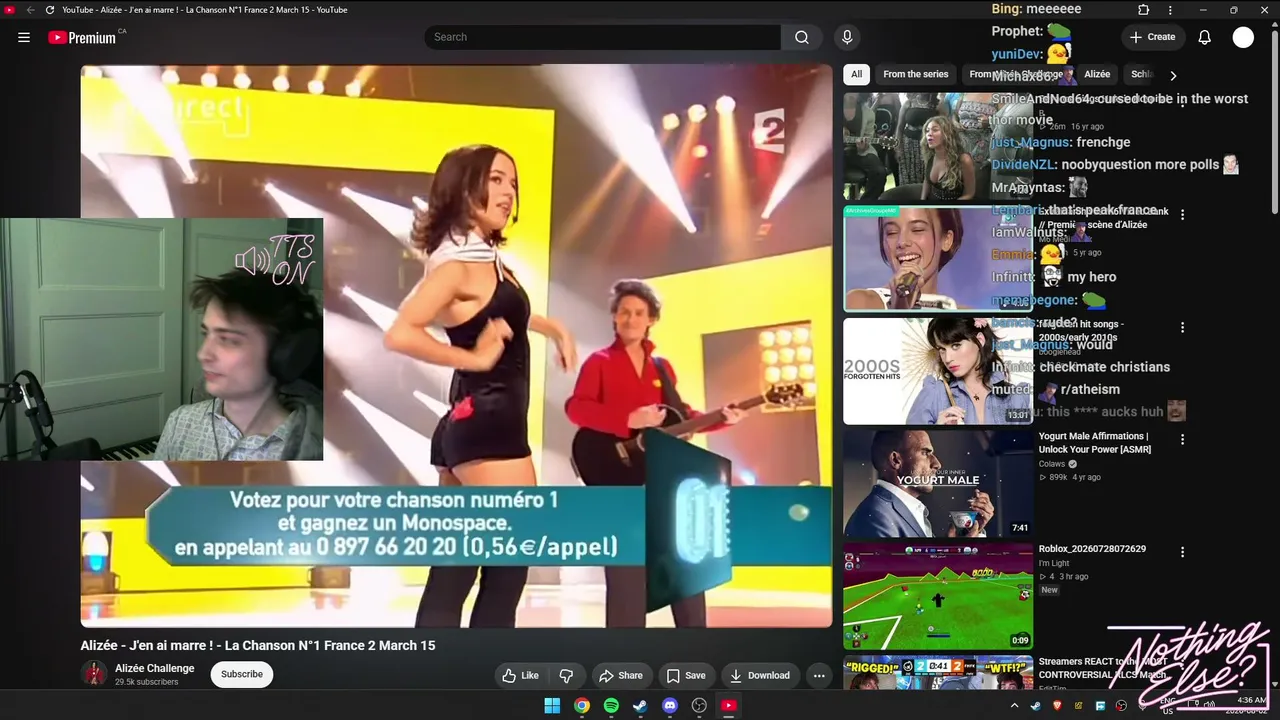Like the Alizée video
The height and width of the screenshot is (720, 1280).
(521, 675)
